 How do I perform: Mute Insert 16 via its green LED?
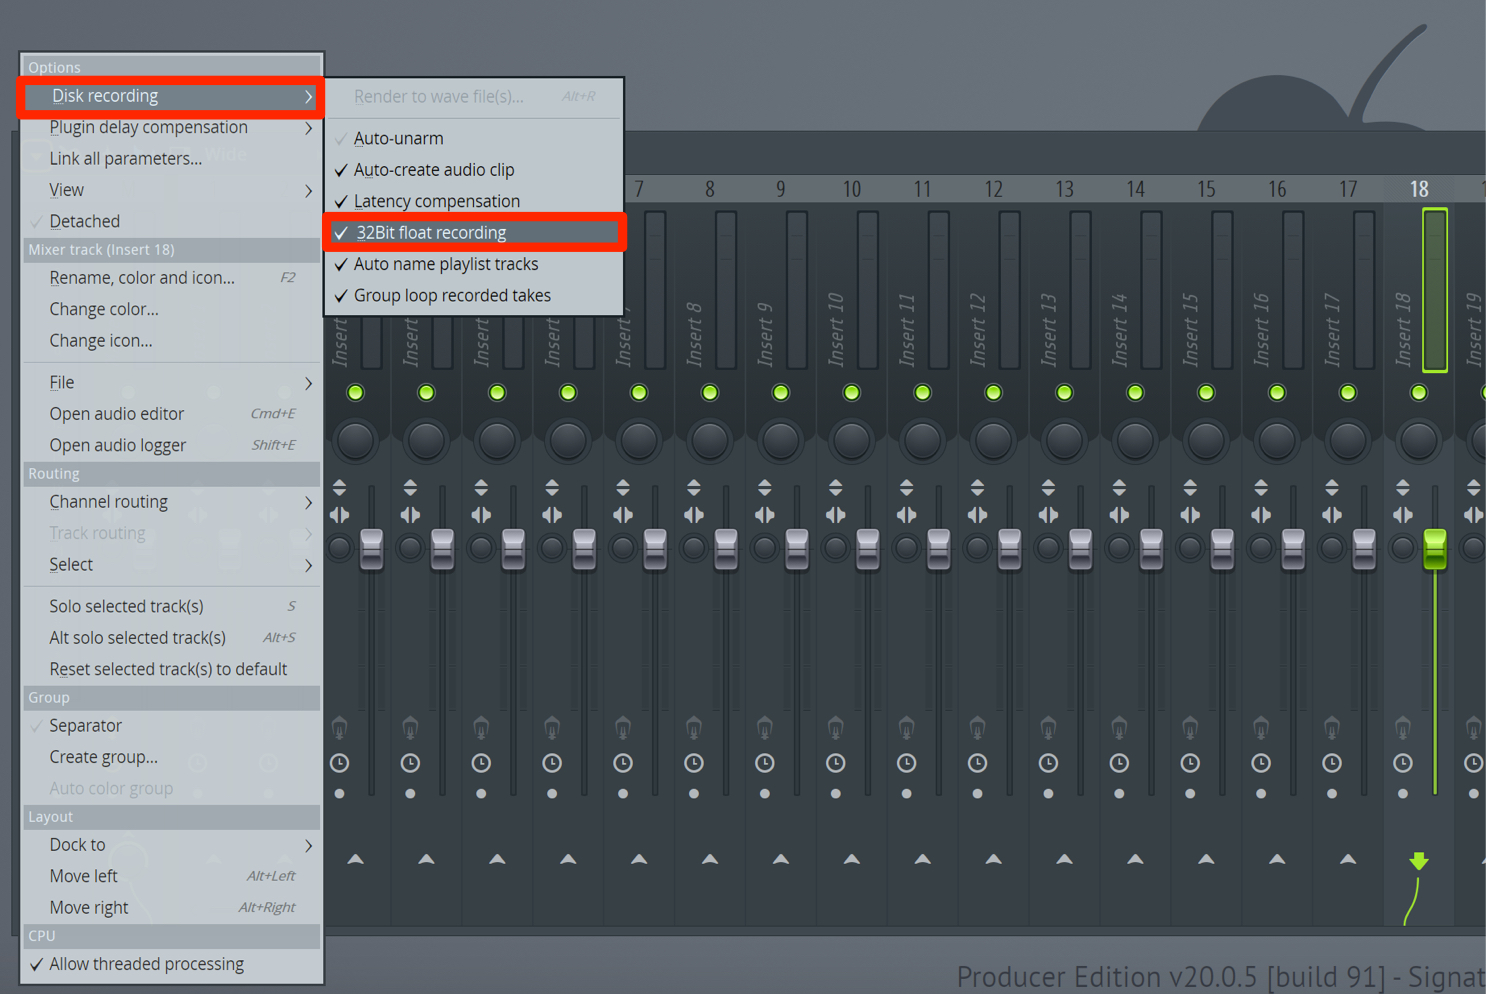pyautogui.click(x=1277, y=393)
